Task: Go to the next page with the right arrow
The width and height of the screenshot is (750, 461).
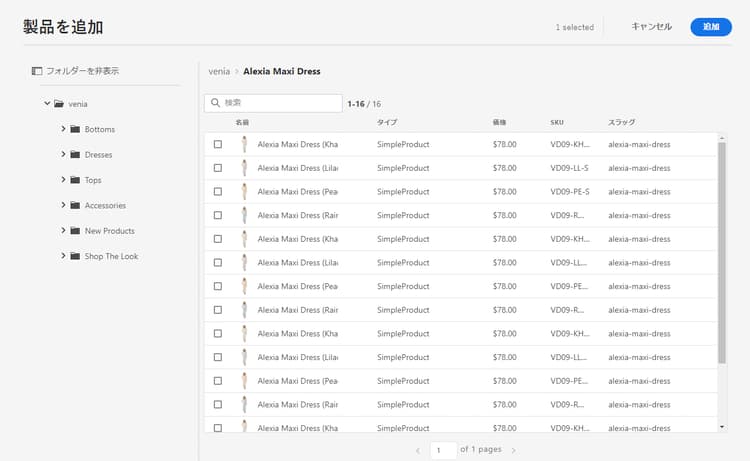Action: click(x=514, y=450)
